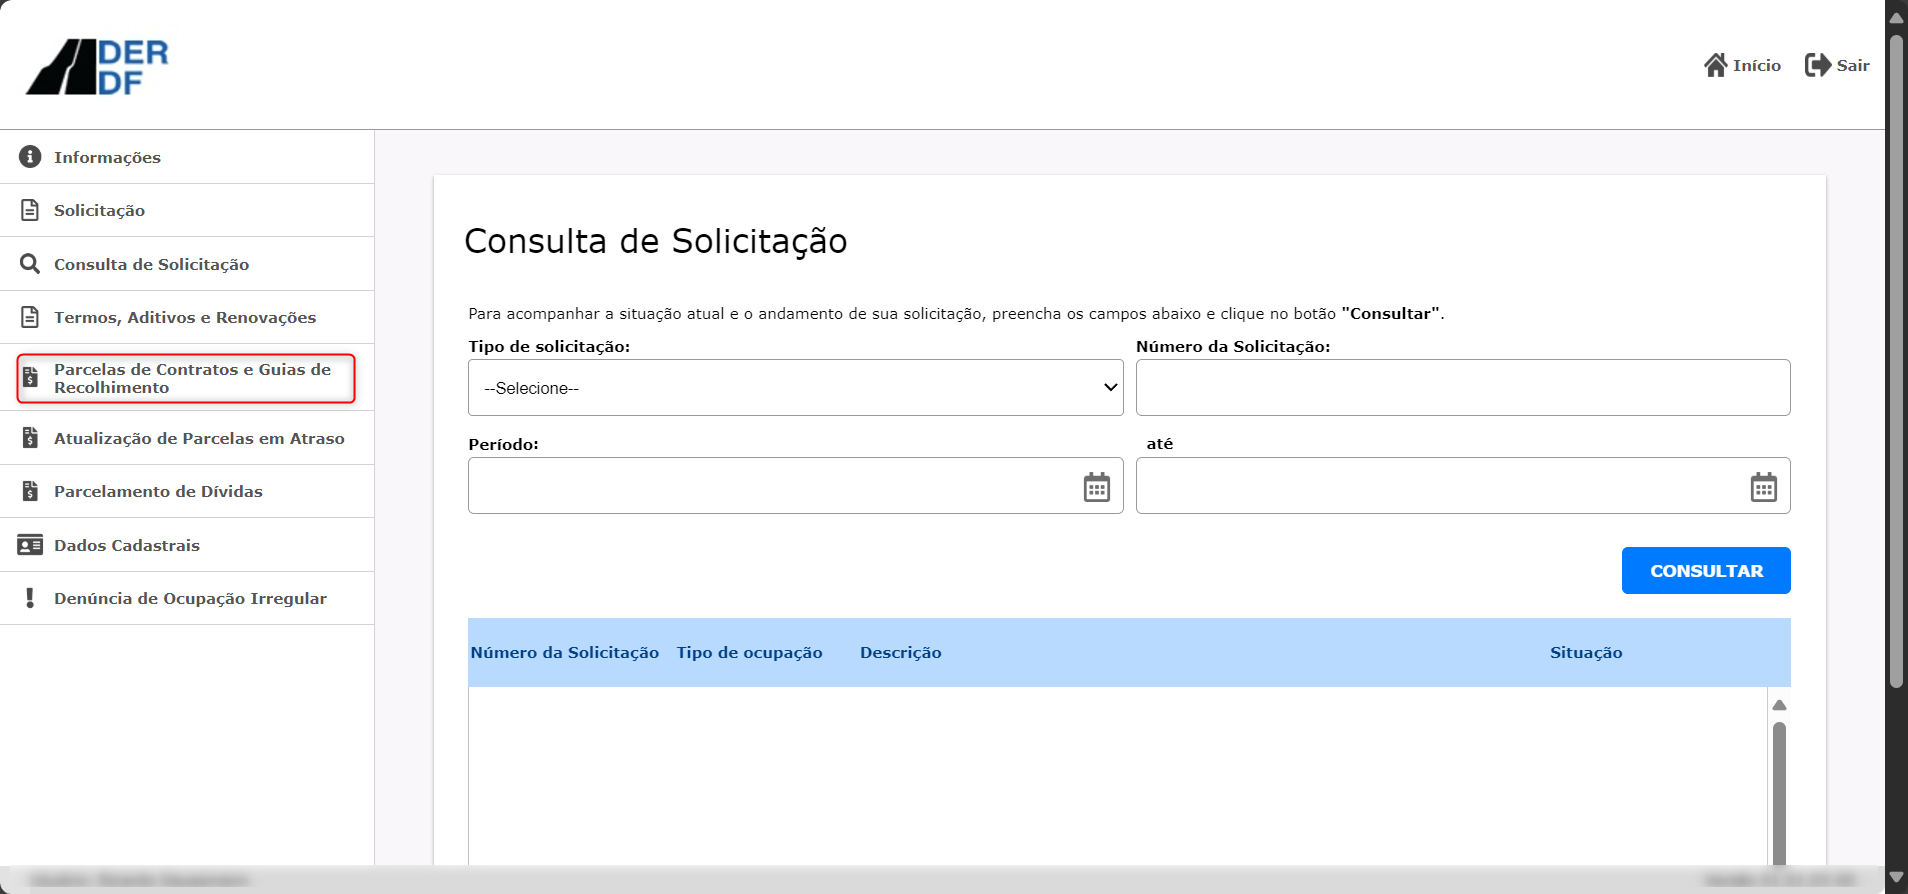The height and width of the screenshot is (894, 1908).
Task: Open Atualização de Parcelas em Atraso
Action: [x=187, y=438]
